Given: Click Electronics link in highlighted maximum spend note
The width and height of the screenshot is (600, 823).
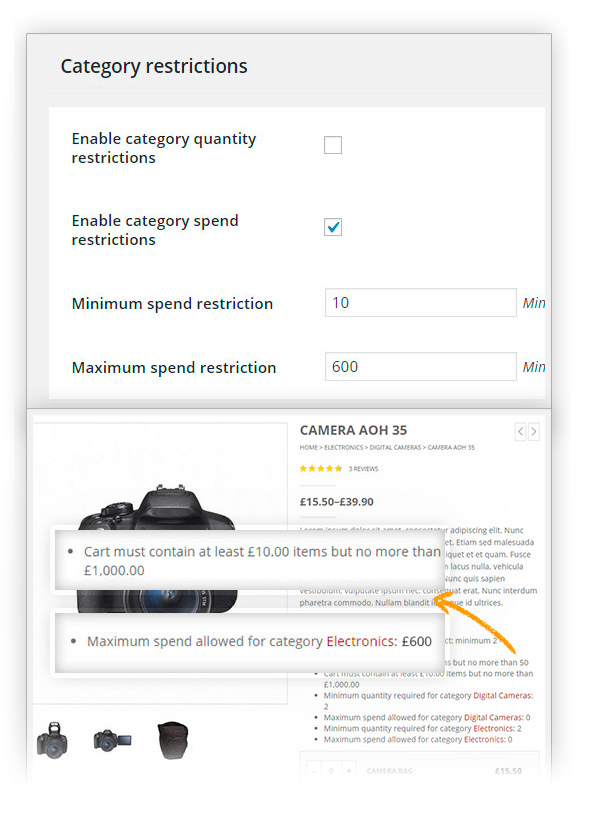Looking at the screenshot, I should (361, 641).
